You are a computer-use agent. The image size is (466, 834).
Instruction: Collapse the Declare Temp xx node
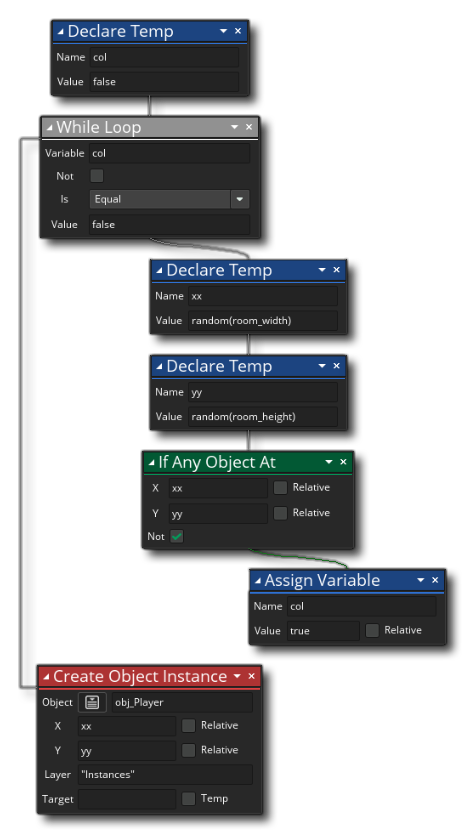click(x=159, y=271)
